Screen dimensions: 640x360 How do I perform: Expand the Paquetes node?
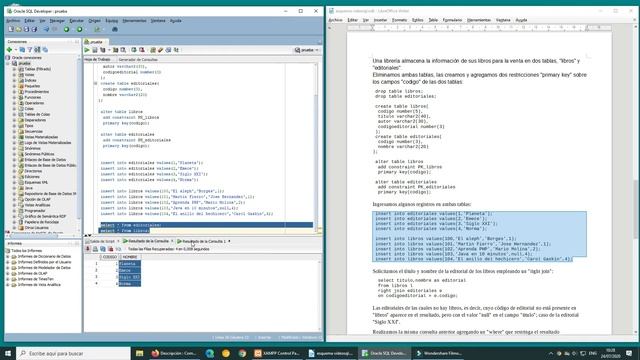tap(14, 87)
